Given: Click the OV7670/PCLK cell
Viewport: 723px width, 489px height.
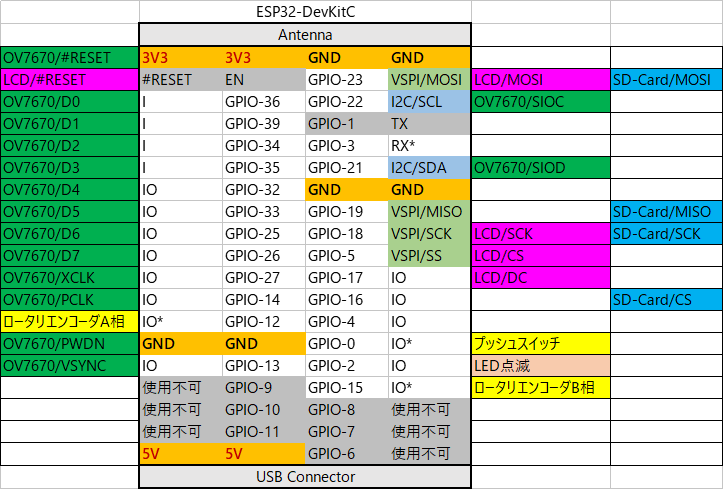Looking at the screenshot, I should point(70,300).
